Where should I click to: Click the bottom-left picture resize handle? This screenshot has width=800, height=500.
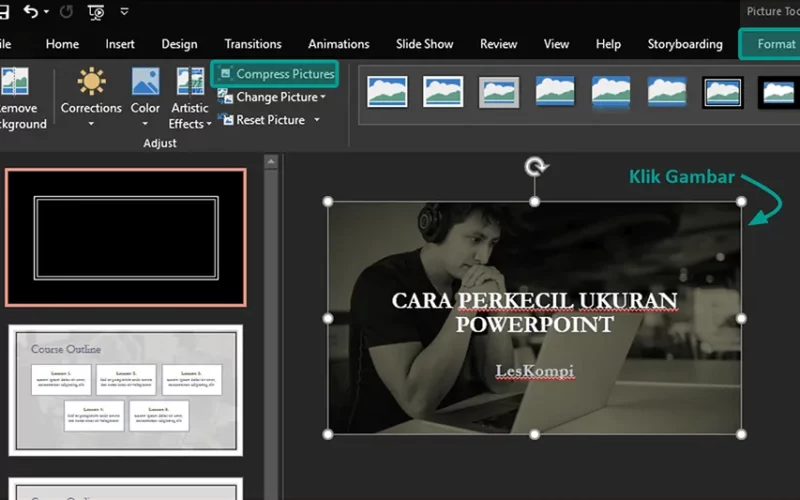point(328,434)
